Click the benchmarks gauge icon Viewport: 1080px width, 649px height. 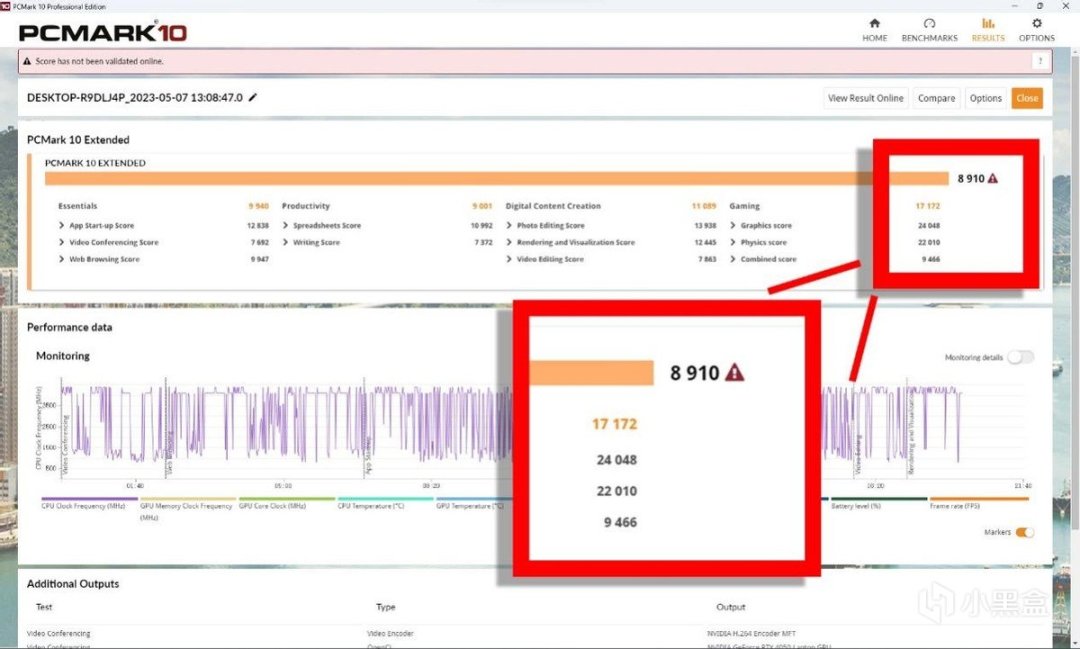point(929,23)
